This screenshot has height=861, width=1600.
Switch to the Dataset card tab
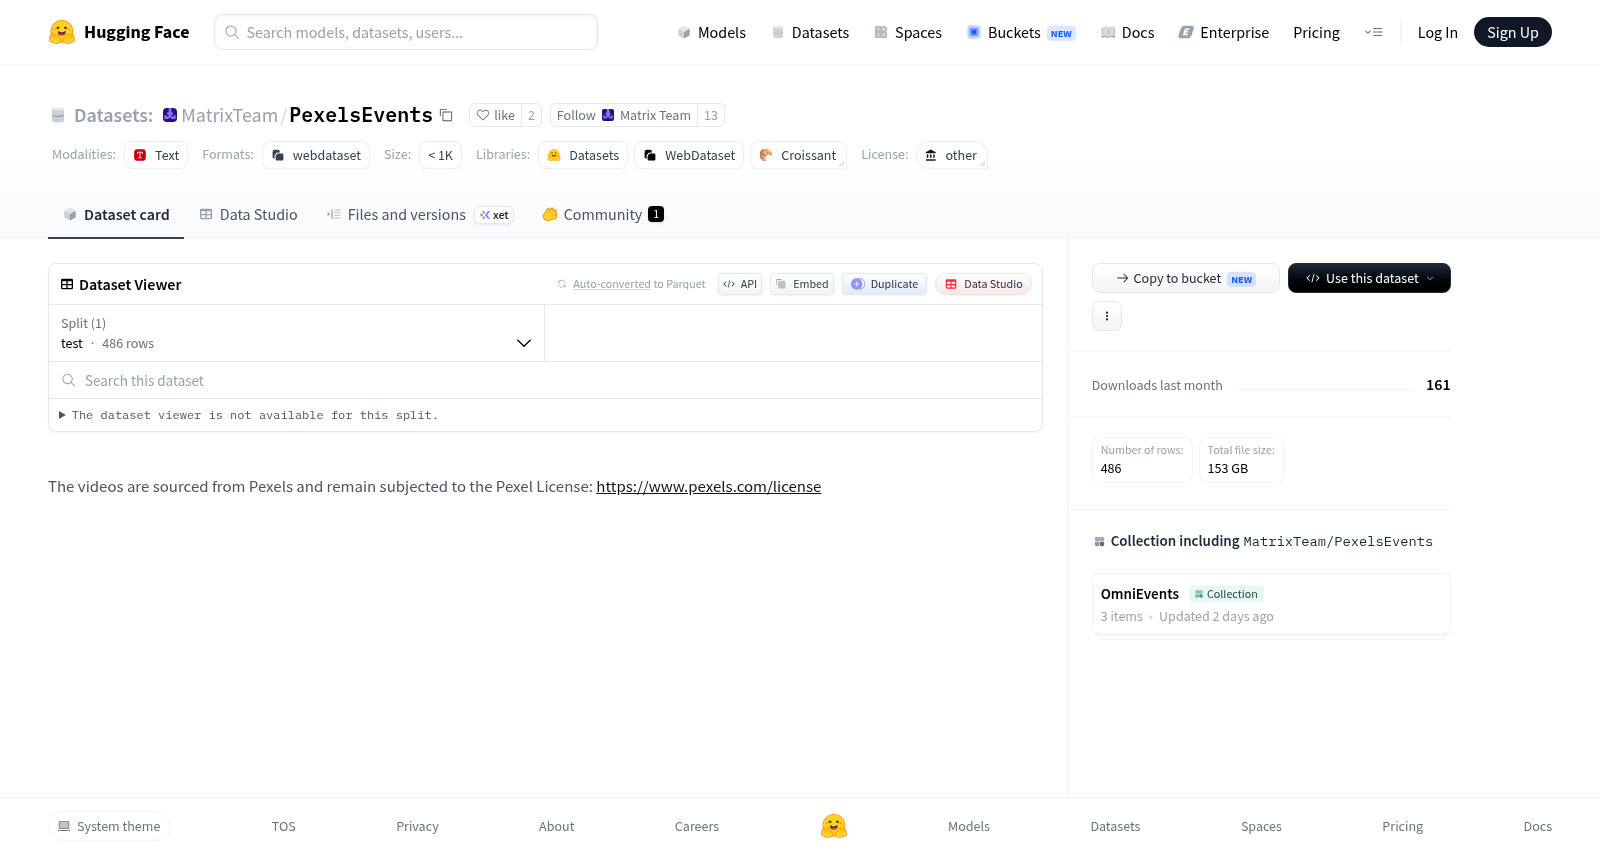(116, 215)
